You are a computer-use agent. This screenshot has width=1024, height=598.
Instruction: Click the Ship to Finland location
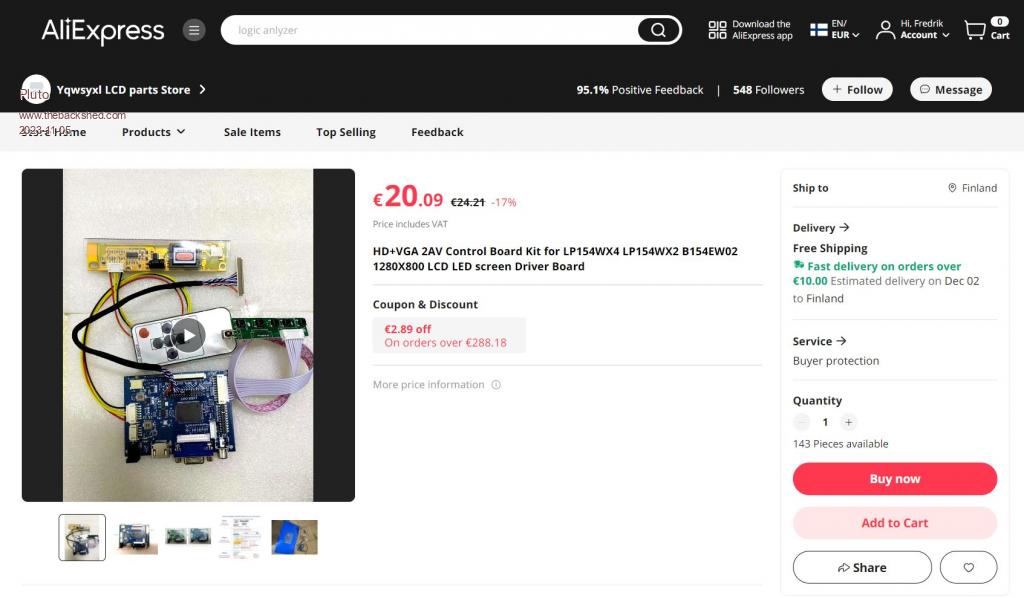tap(973, 188)
